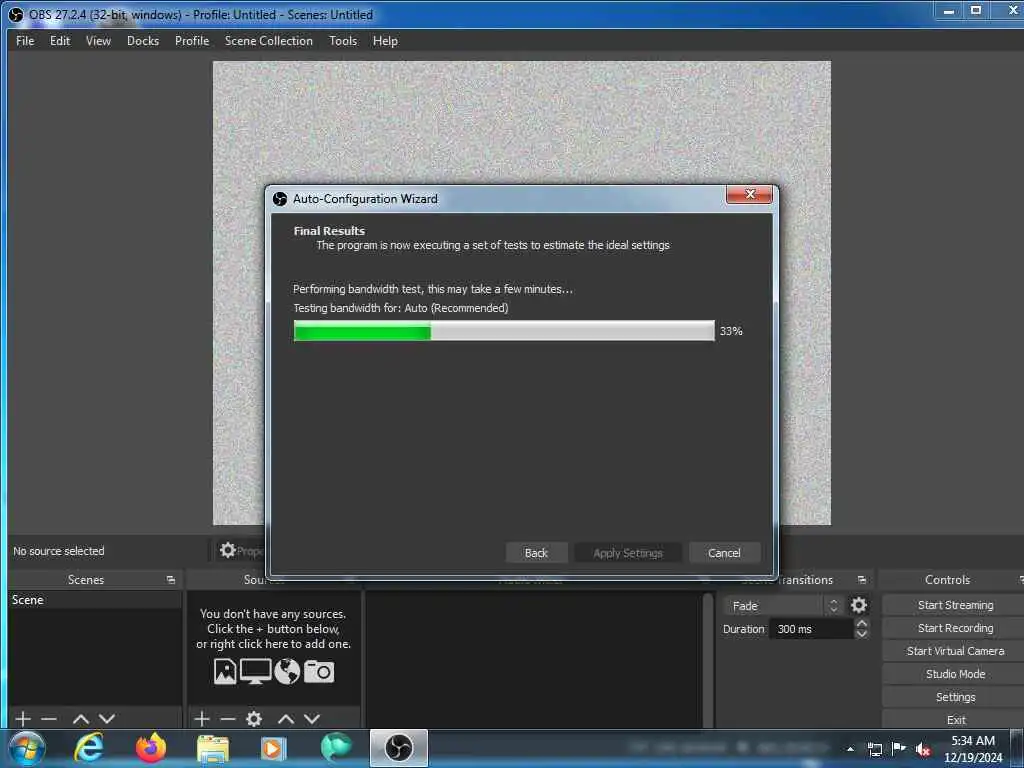The width and height of the screenshot is (1024, 768).
Task: Open the Help menu
Action: (x=385, y=40)
